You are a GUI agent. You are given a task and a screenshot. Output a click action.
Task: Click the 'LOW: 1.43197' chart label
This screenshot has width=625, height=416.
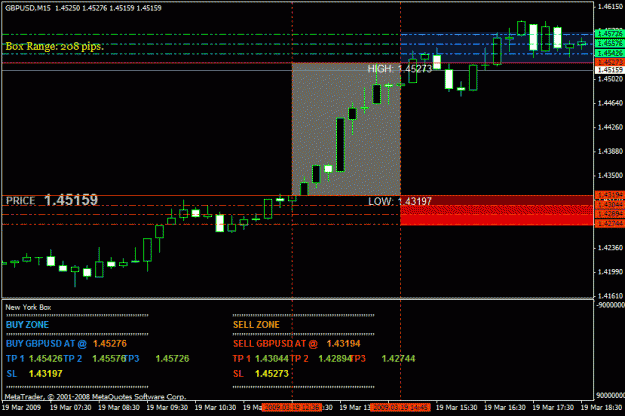(399, 201)
